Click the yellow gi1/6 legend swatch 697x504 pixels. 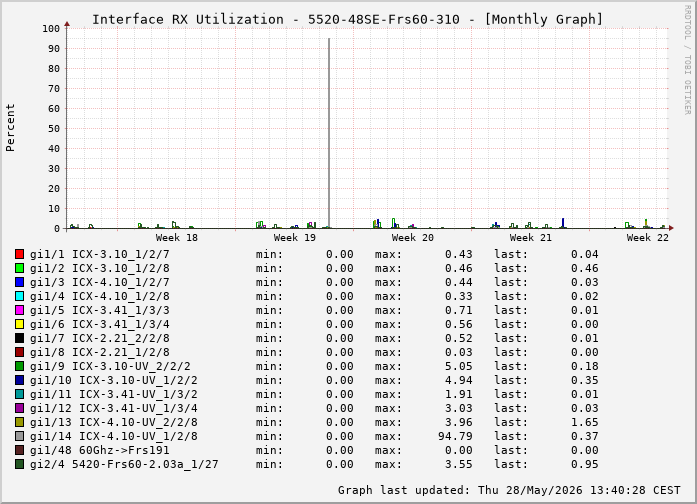(x=19, y=324)
